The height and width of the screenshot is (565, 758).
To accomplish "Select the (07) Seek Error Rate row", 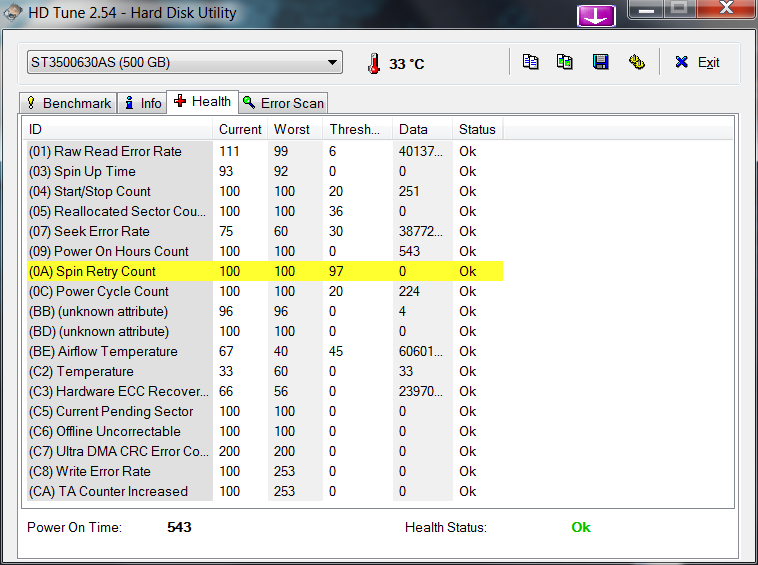I will [265, 232].
